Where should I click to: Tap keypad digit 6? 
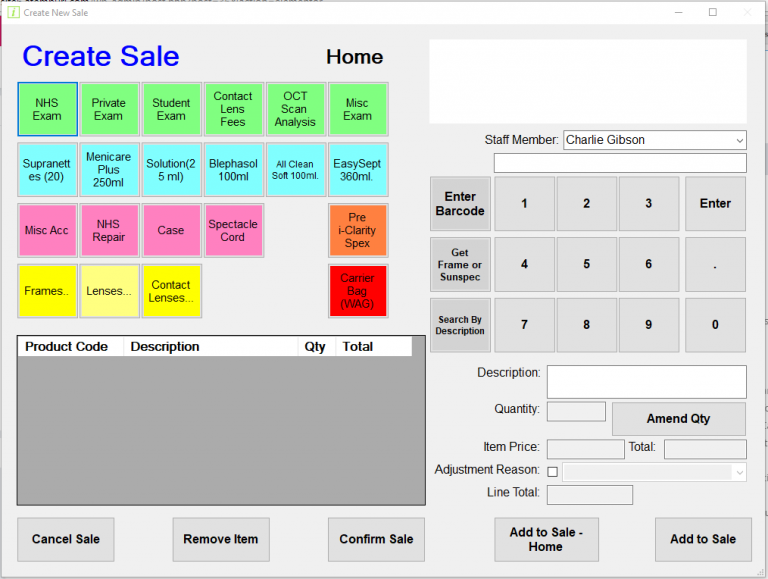649,265
